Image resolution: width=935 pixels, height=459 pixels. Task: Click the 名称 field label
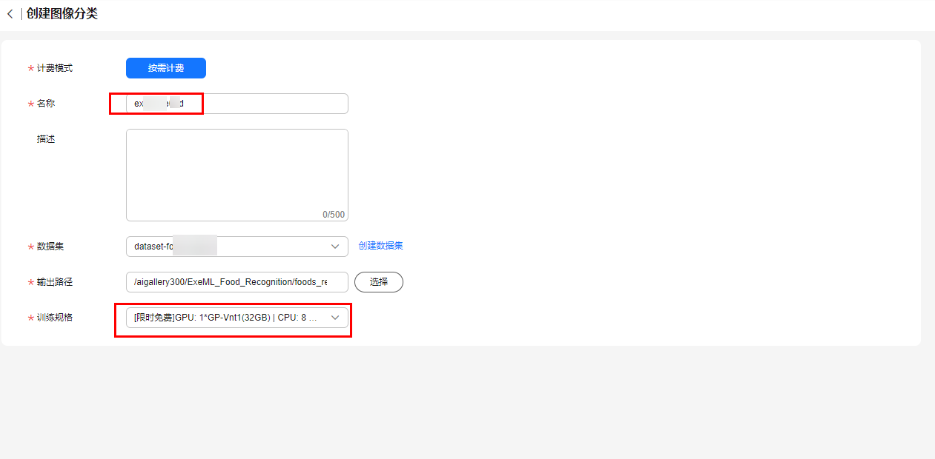[47, 104]
